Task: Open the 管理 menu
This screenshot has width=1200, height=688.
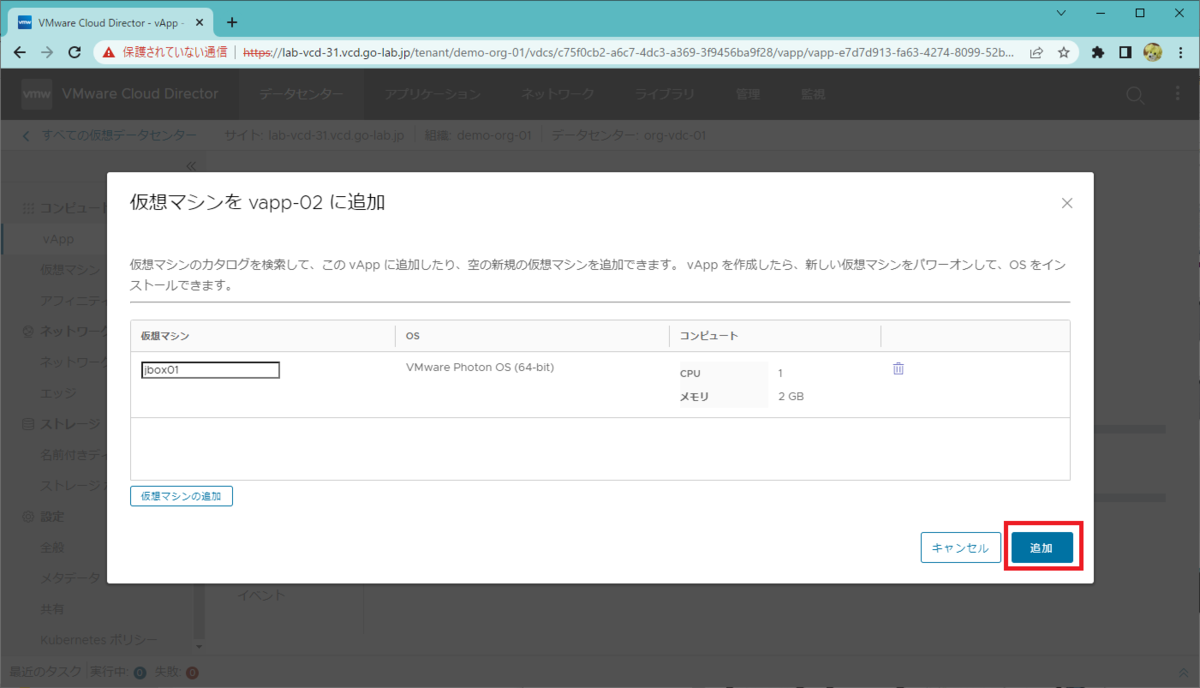Action: [x=748, y=94]
